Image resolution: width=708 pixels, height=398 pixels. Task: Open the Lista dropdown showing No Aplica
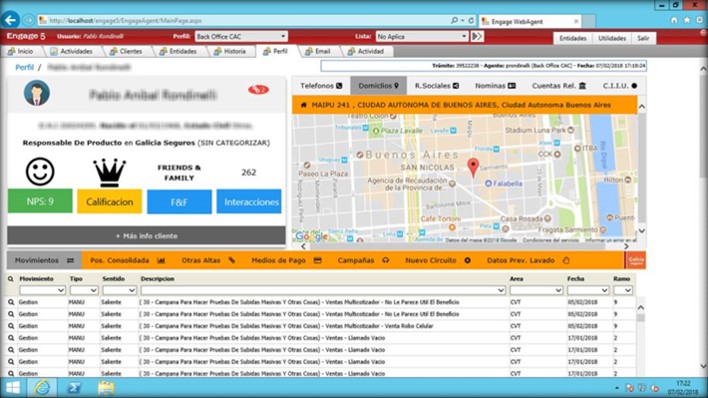pyautogui.click(x=422, y=37)
